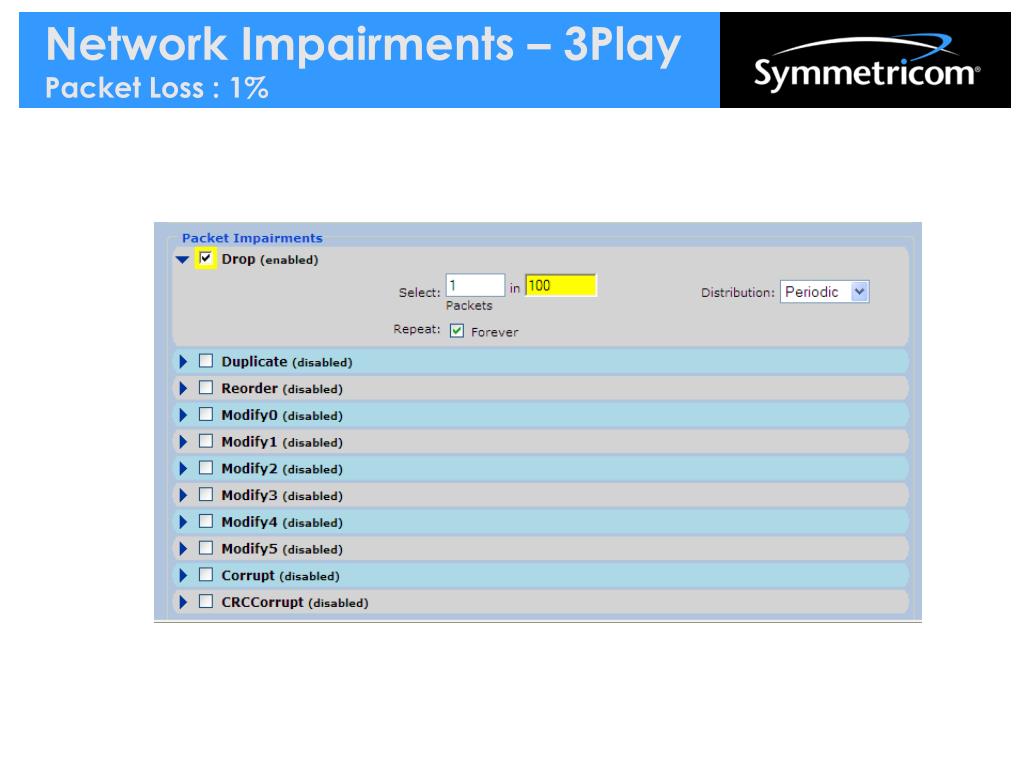Expand the Modify2 impairment section
This screenshot has width=1024, height=768.
(183, 468)
